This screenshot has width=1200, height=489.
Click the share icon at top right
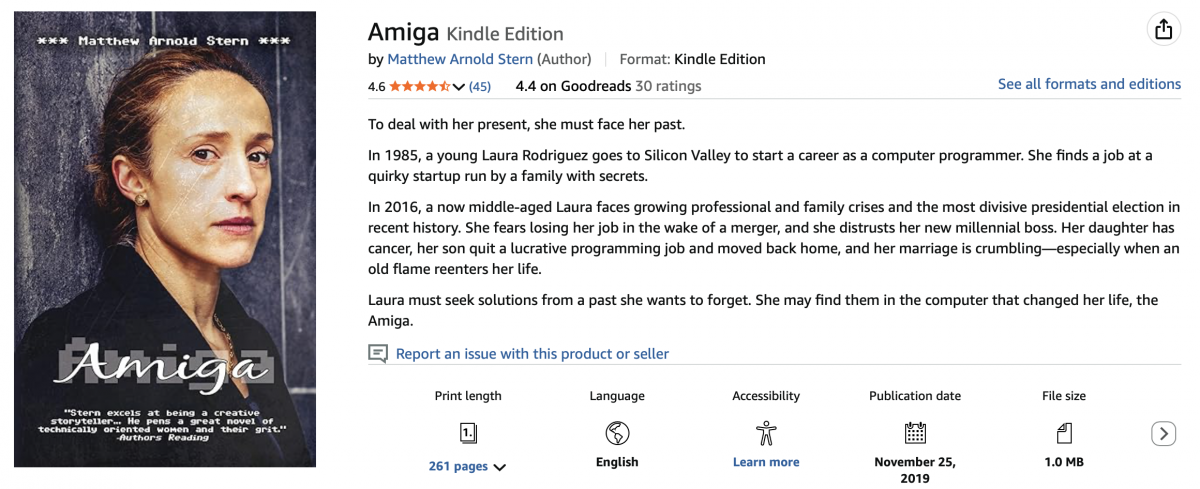pyautogui.click(x=1163, y=30)
